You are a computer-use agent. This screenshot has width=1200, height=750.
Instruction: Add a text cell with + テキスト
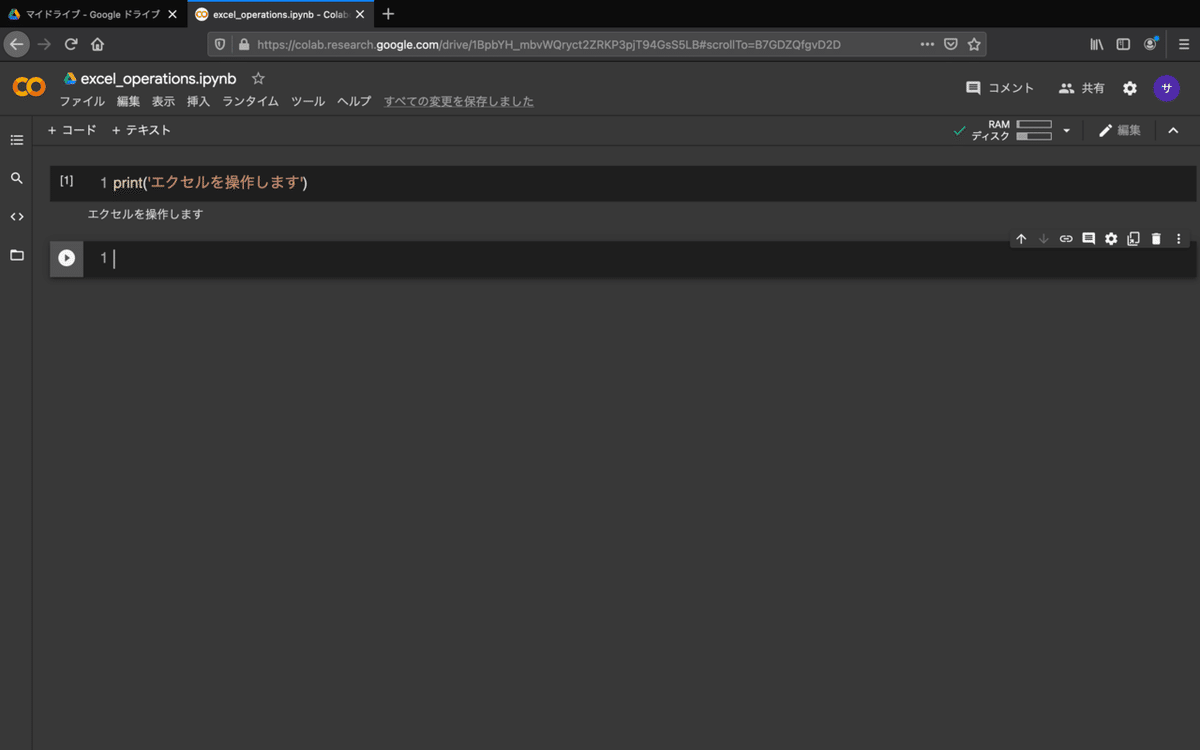(141, 130)
